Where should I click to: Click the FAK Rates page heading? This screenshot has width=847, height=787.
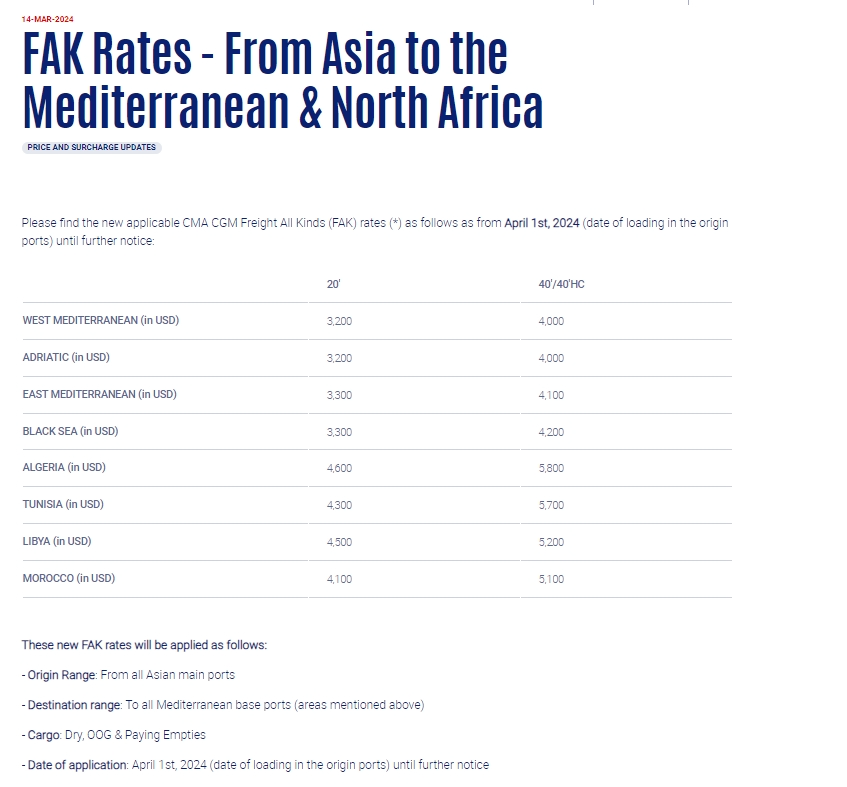(x=283, y=78)
